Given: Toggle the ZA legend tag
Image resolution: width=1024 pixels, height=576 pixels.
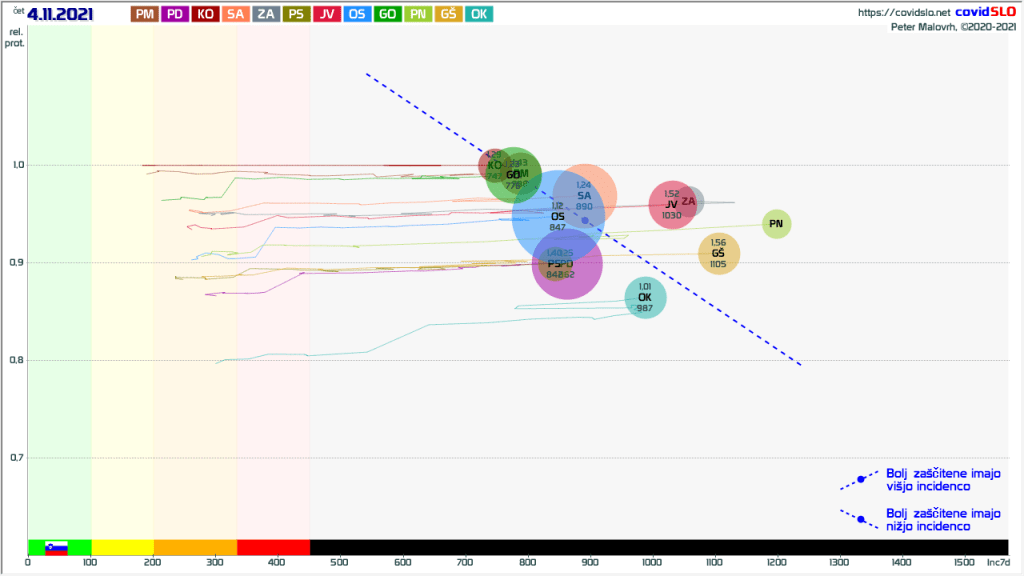Looking at the screenshot, I should (266, 14).
